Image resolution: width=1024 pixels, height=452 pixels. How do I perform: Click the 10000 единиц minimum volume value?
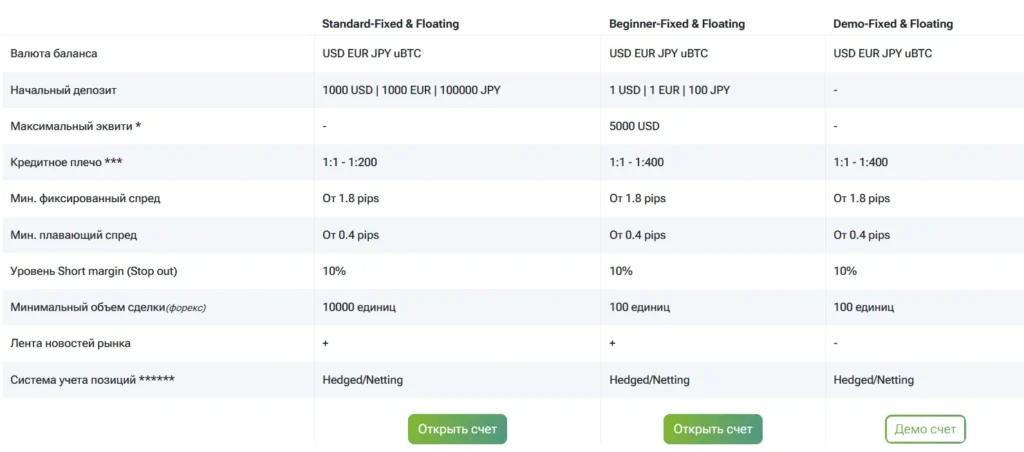[x=359, y=307]
